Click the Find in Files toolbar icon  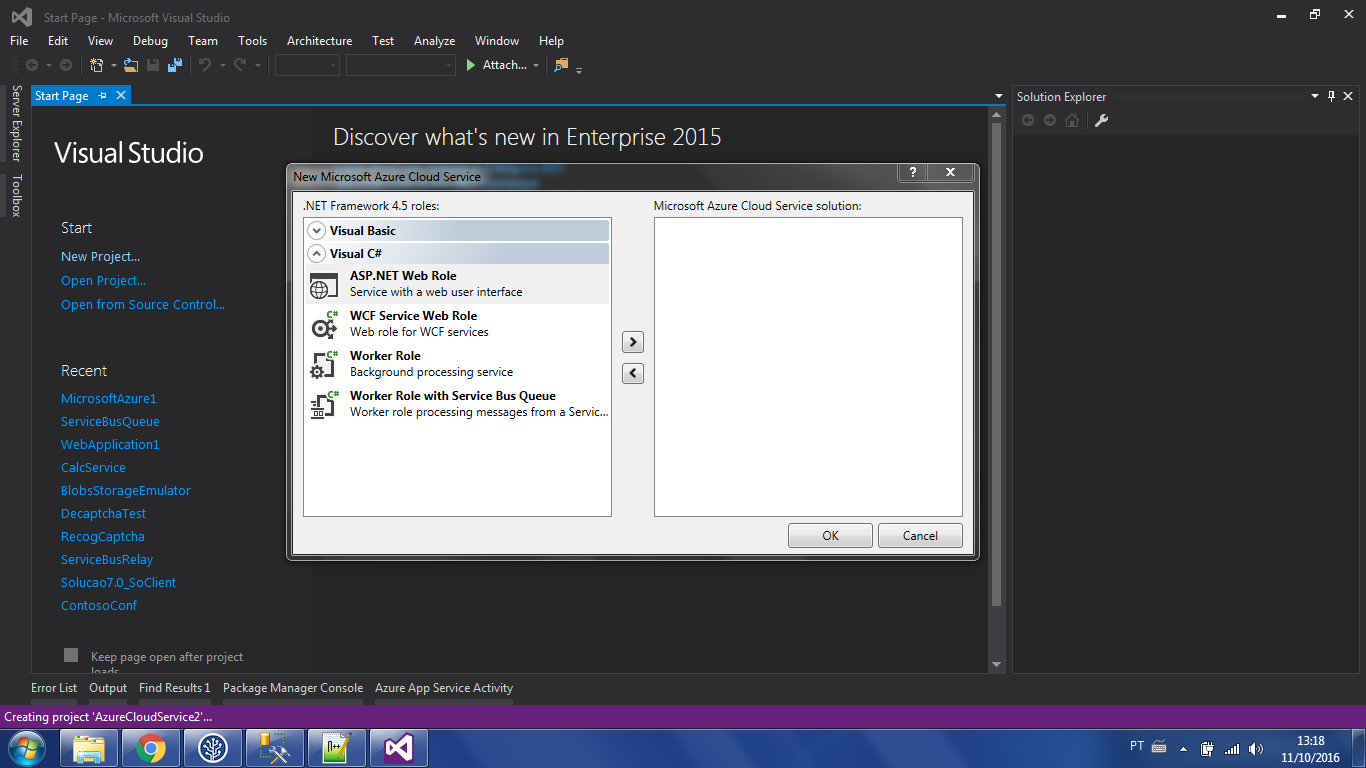point(561,65)
